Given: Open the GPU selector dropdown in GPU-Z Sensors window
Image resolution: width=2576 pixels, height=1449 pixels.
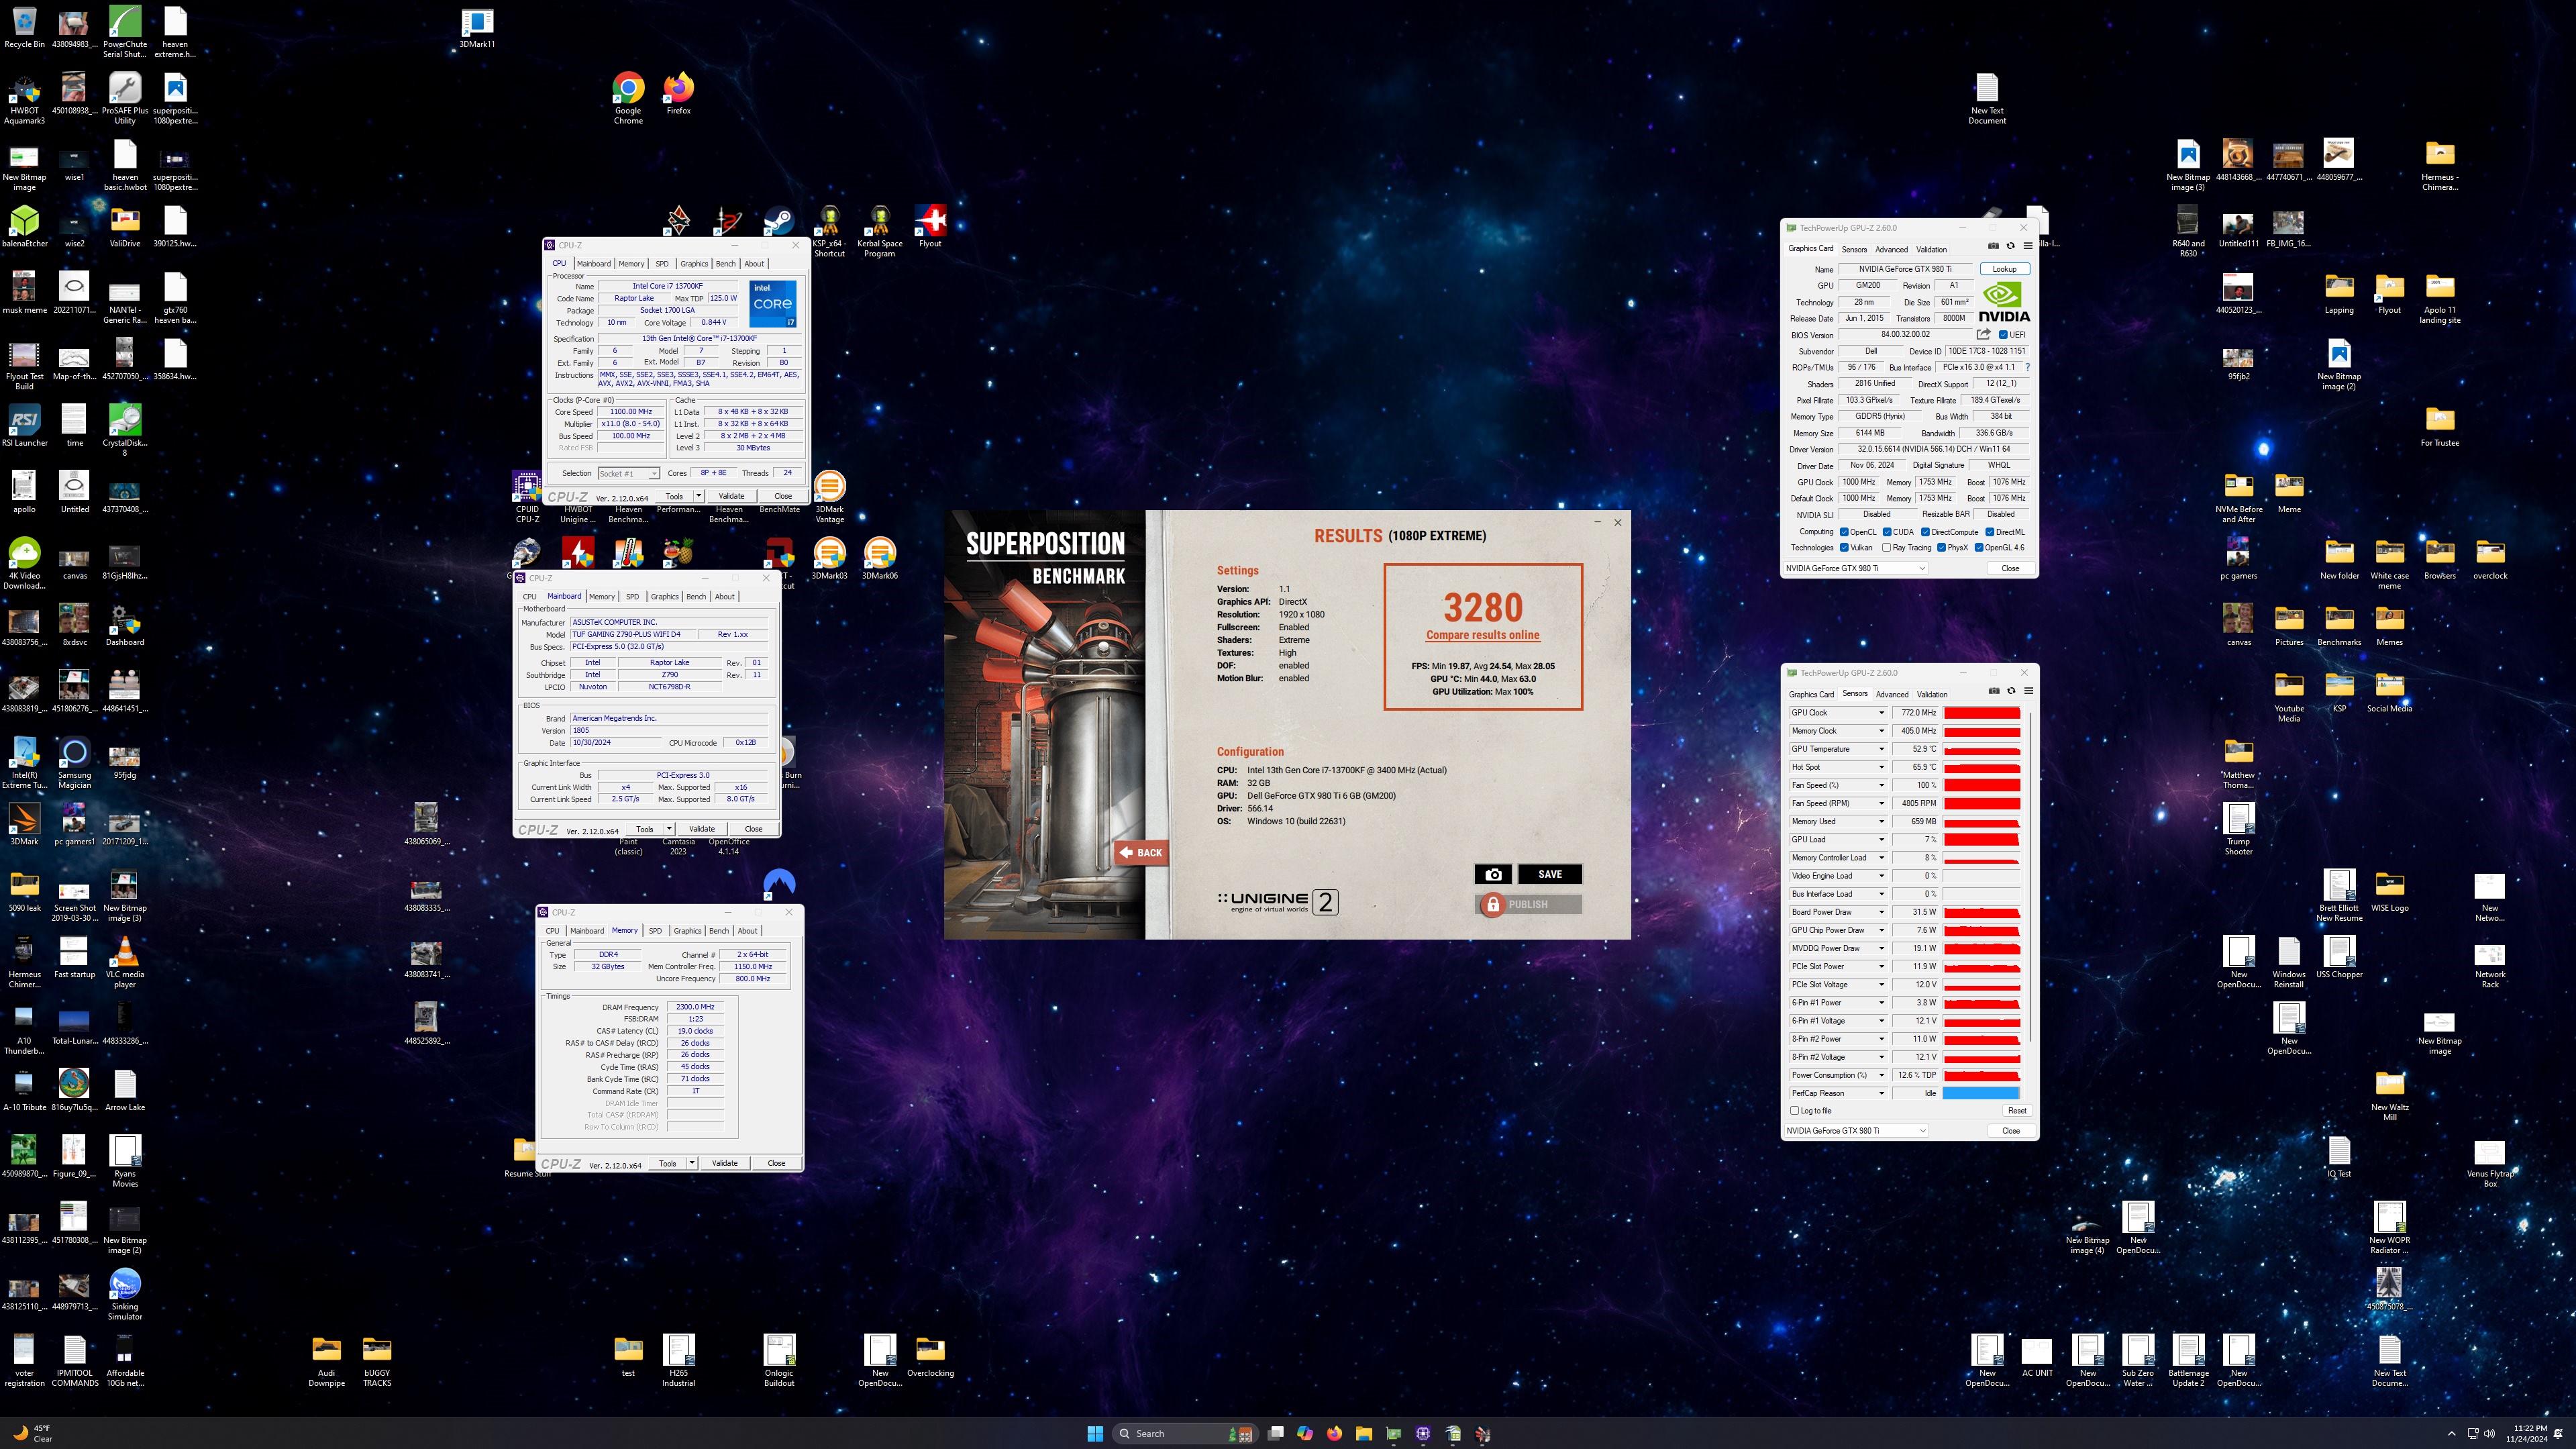Looking at the screenshot, I should coord(1857,1130).
